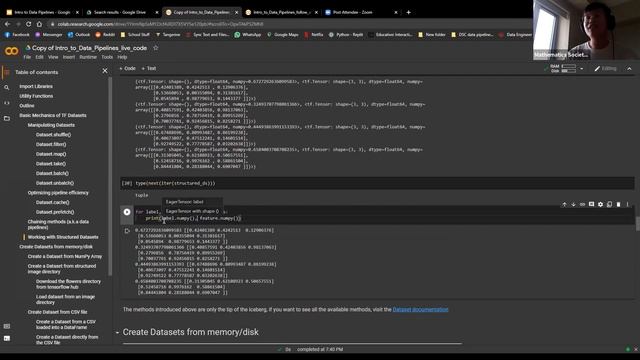
Task: Click the Colab logo
Action: point(11,51)
